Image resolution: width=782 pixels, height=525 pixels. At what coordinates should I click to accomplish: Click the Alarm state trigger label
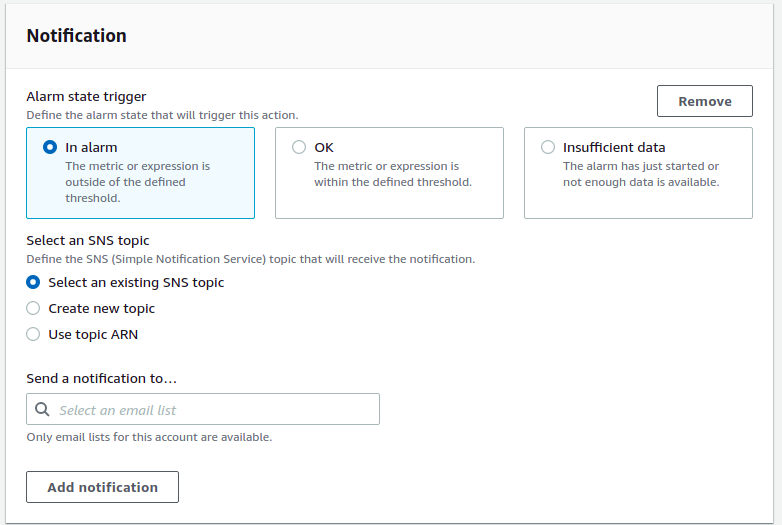pyautogui.click(x=86, y=96)
